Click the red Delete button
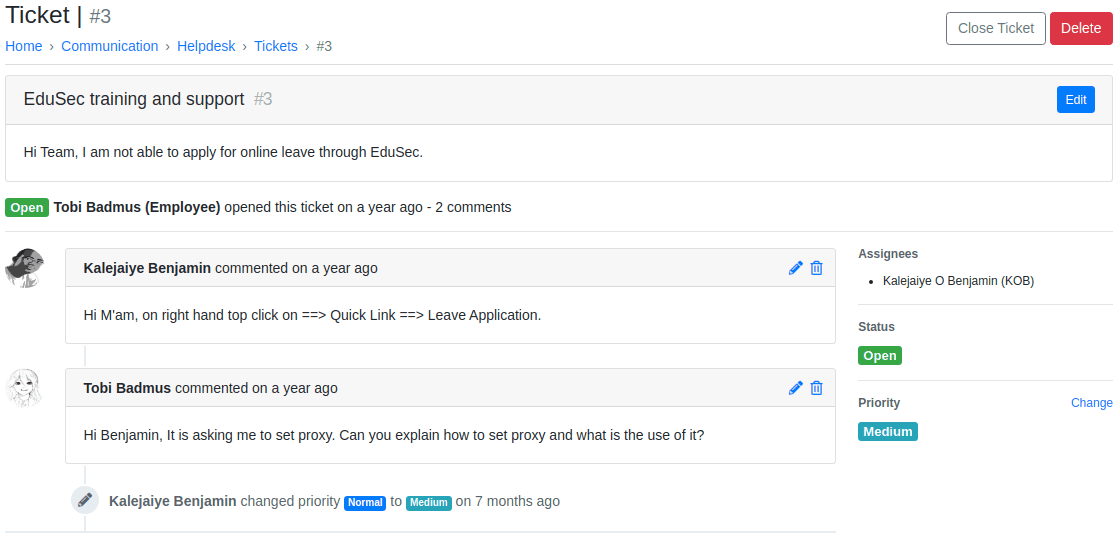1120x536 pixels. point(1081,29)
